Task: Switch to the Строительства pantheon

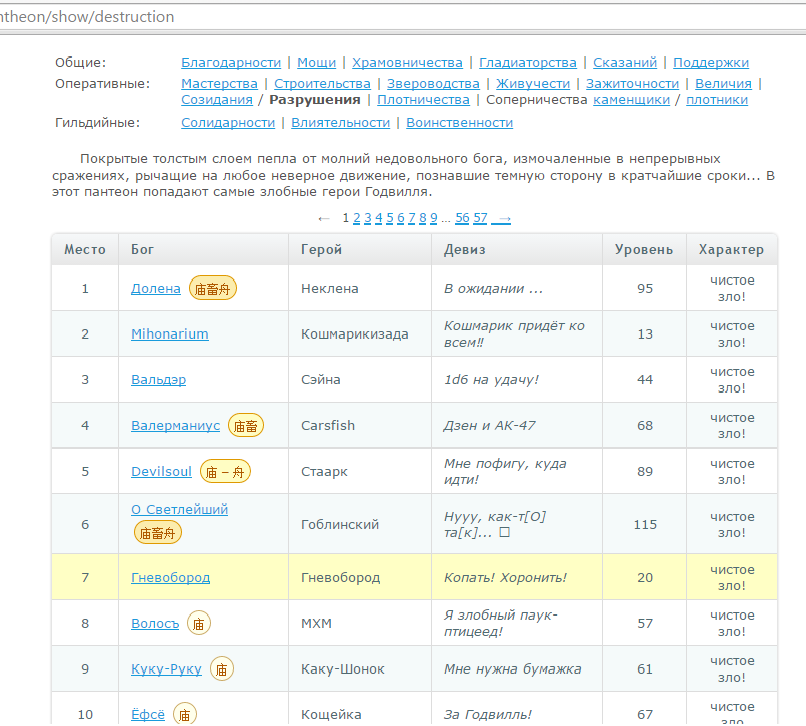Action: click(x=322, y=84)
